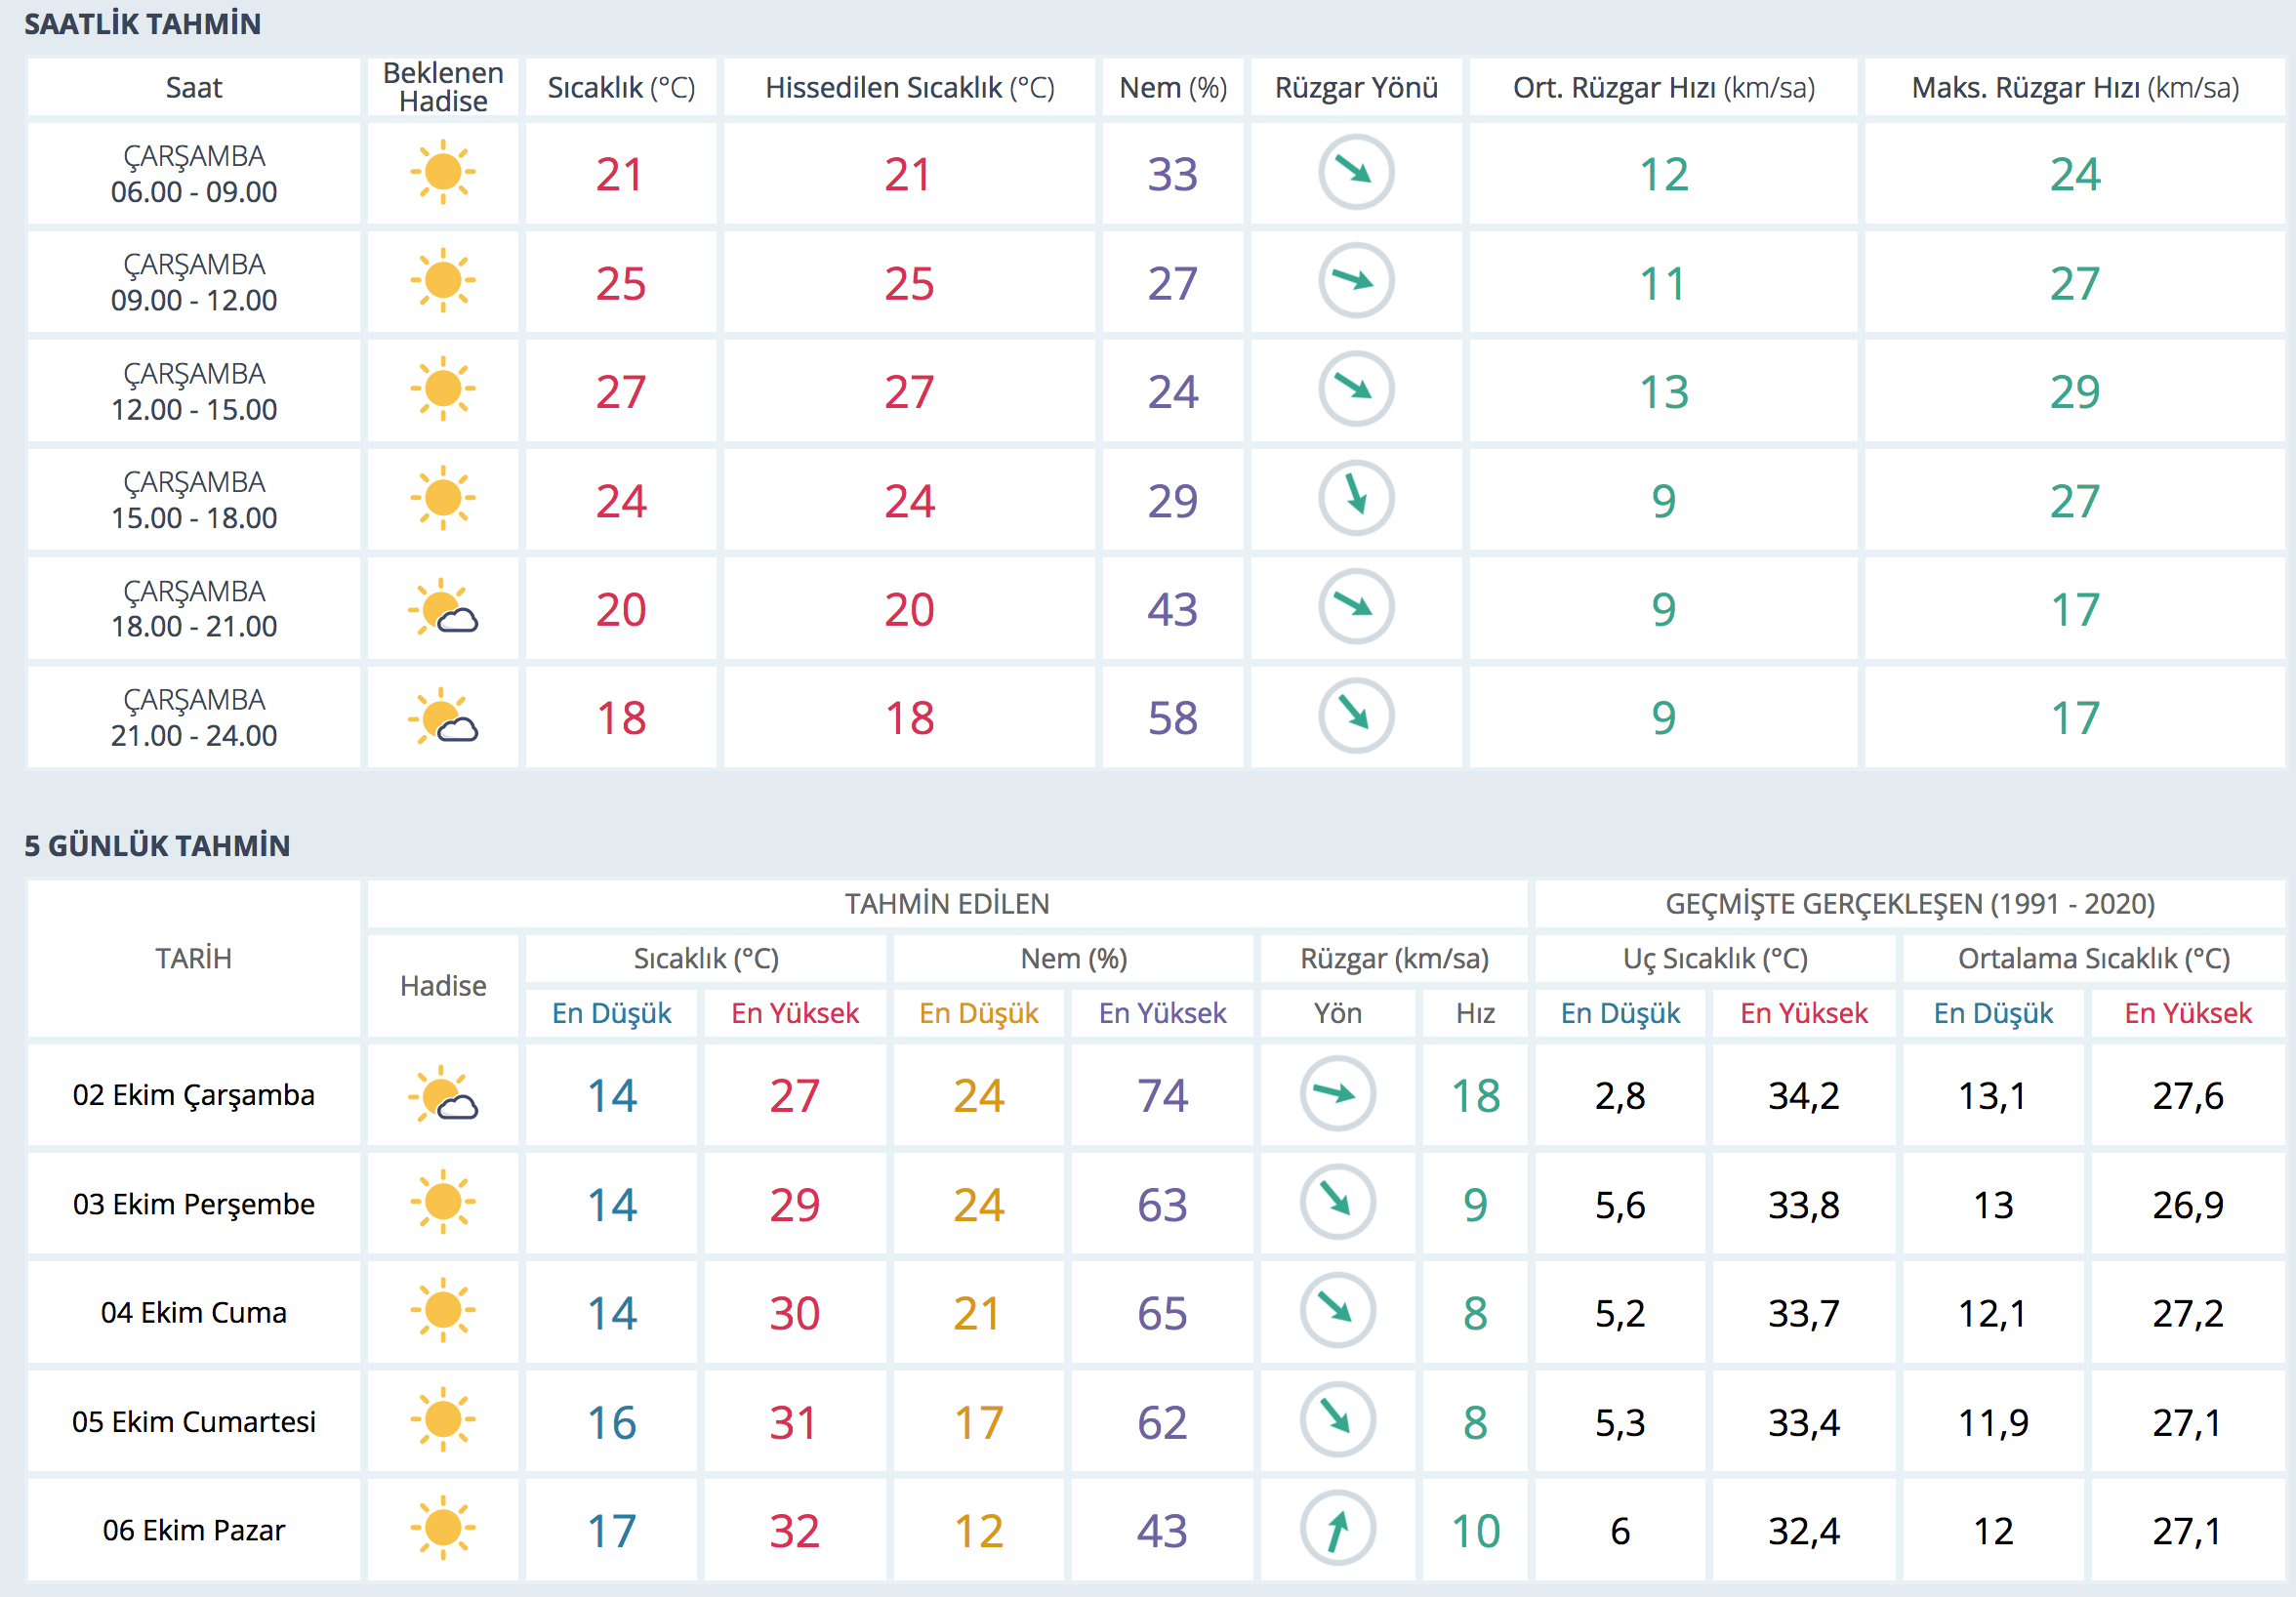This screenshot has width=2296, height=1597.
Task: Click the SAATLİK TAHMİN section title
Action: 142,24
